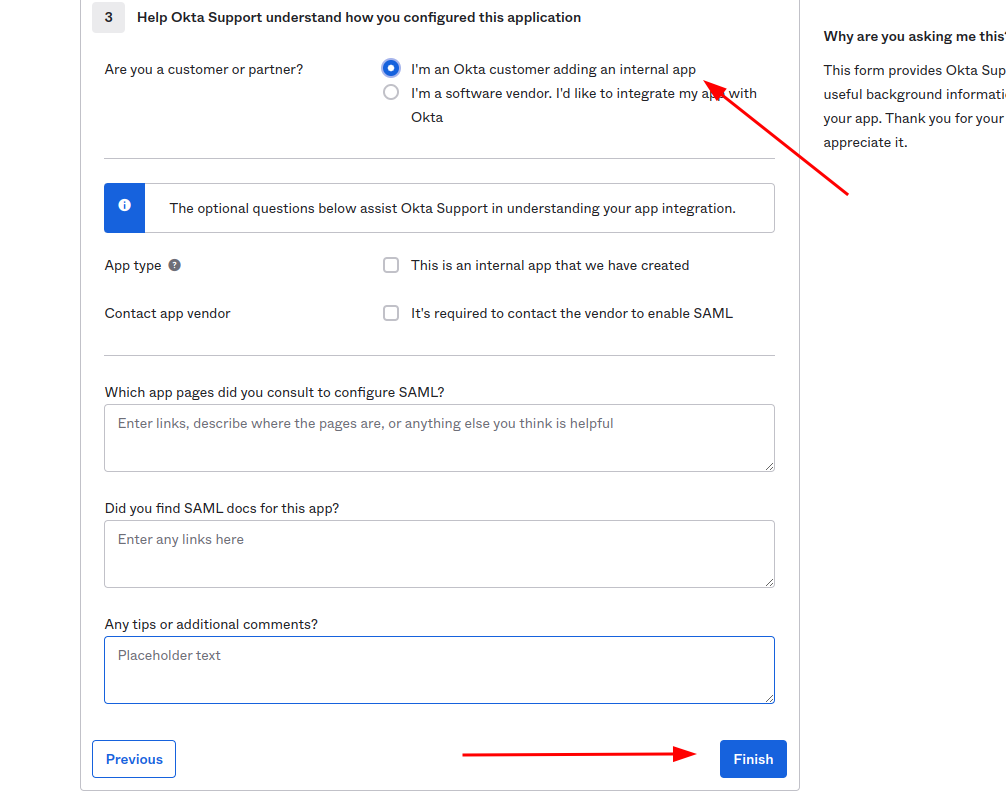Go back with the Previous button

[x=134, y=759]
